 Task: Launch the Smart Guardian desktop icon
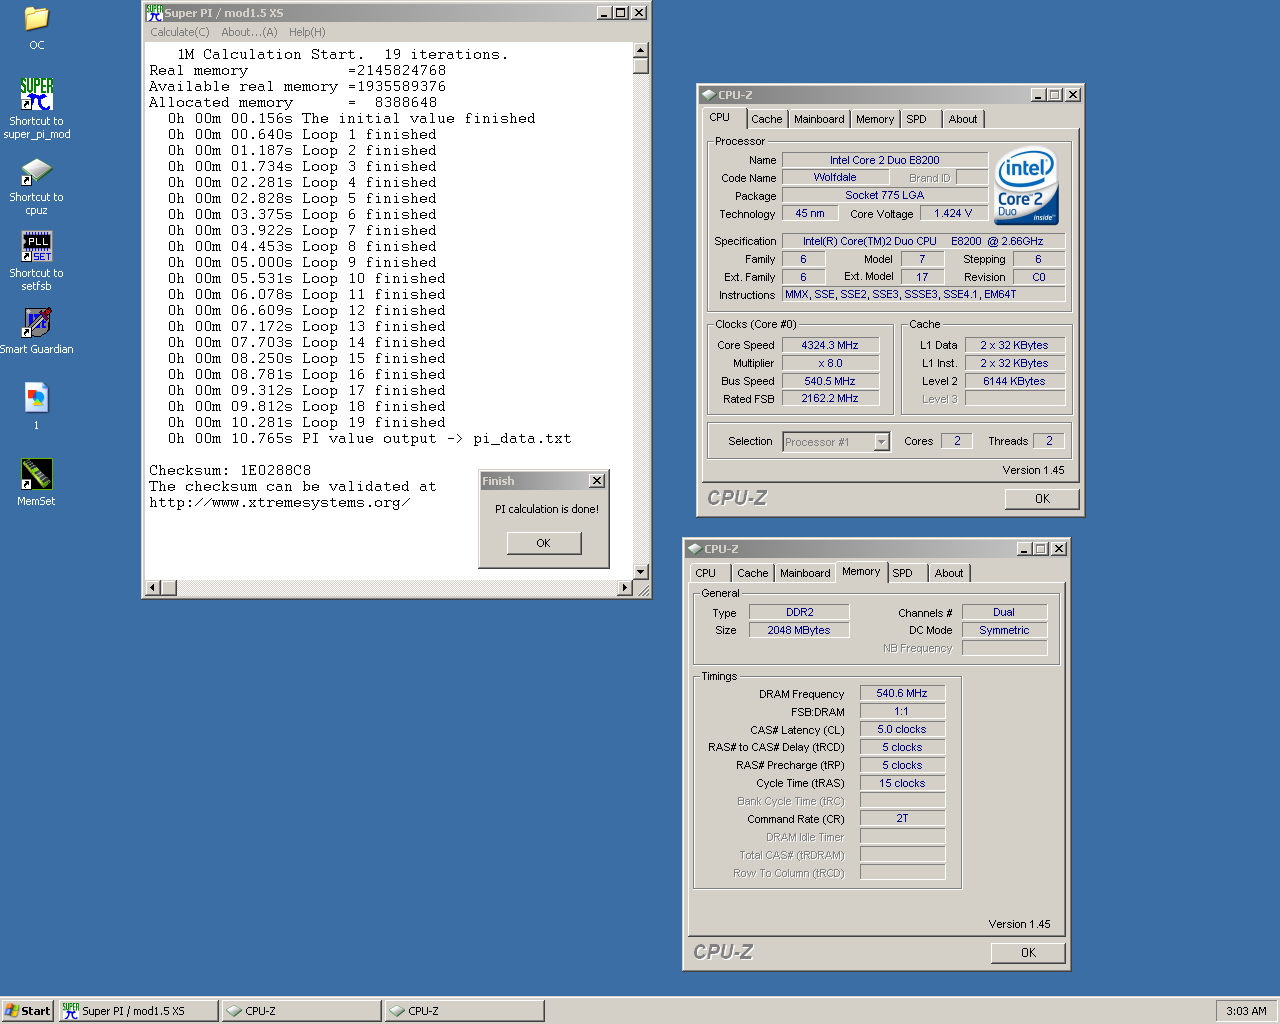click(x=36, y=322)
